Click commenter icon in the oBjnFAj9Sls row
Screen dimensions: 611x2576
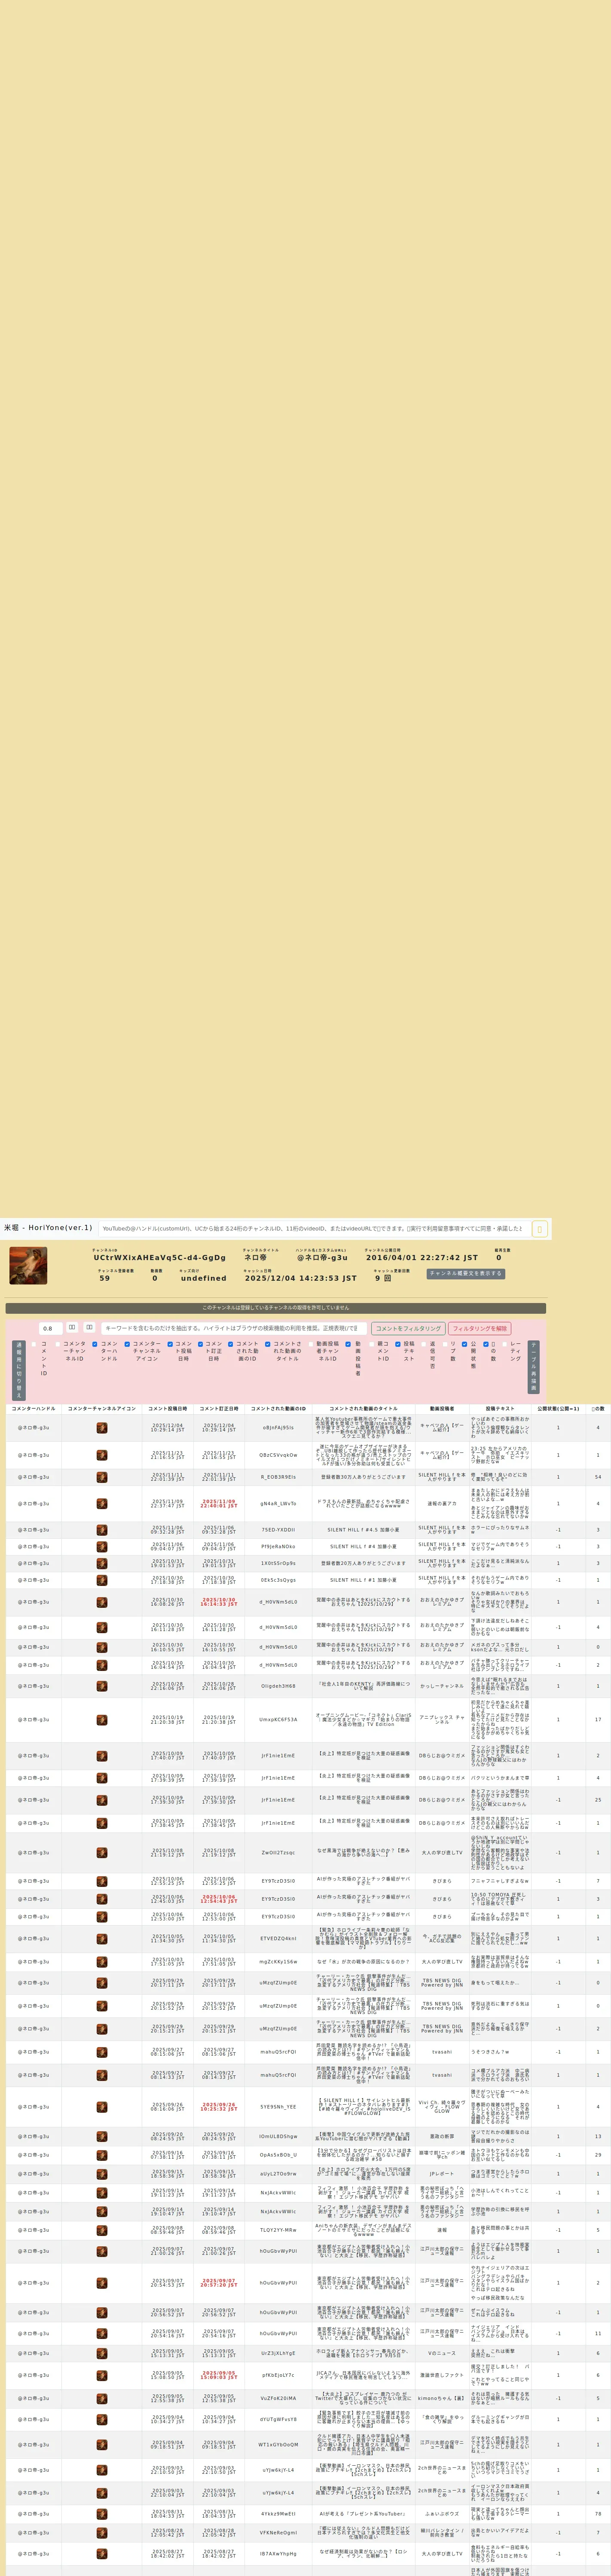(x=101, y=1427)
